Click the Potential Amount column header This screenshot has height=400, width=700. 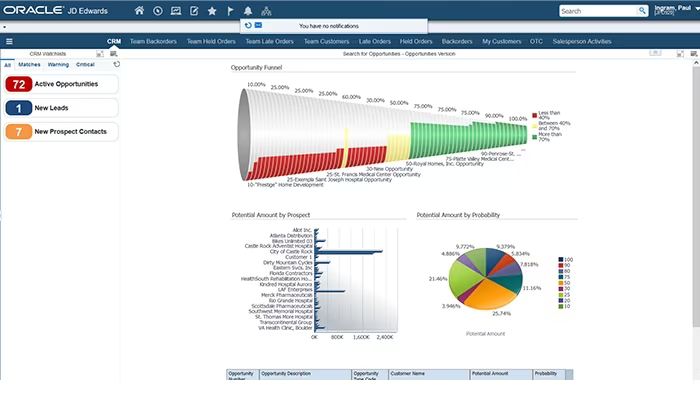(501, 374)
